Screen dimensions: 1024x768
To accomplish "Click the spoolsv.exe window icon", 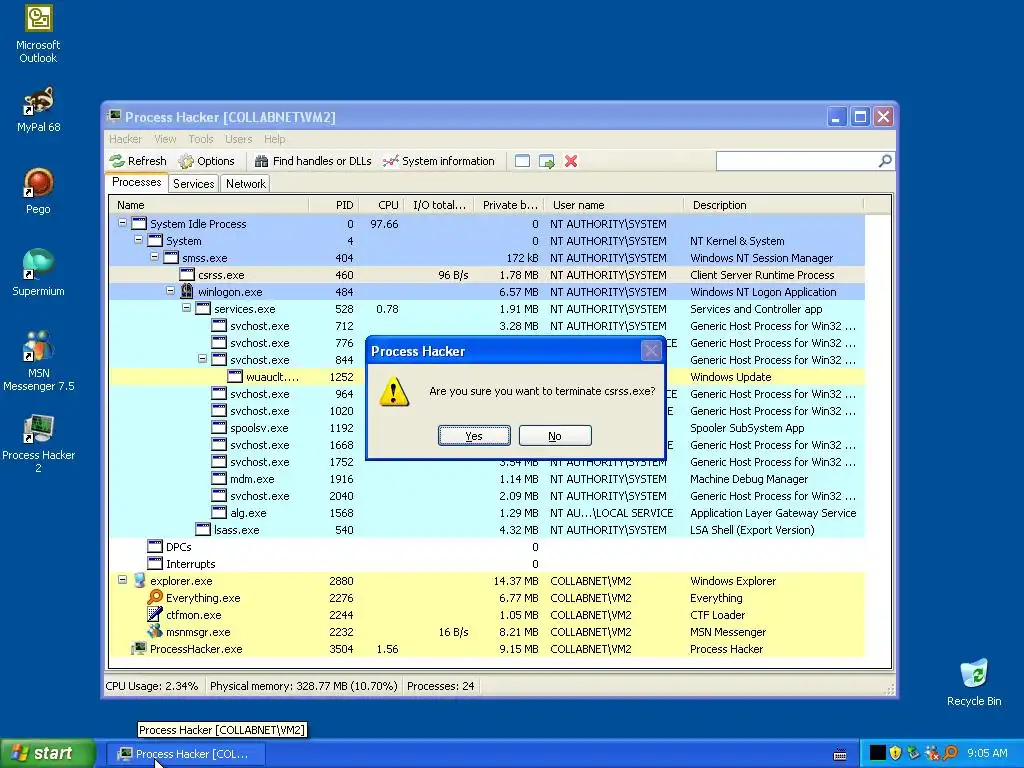I will (219, 428).
